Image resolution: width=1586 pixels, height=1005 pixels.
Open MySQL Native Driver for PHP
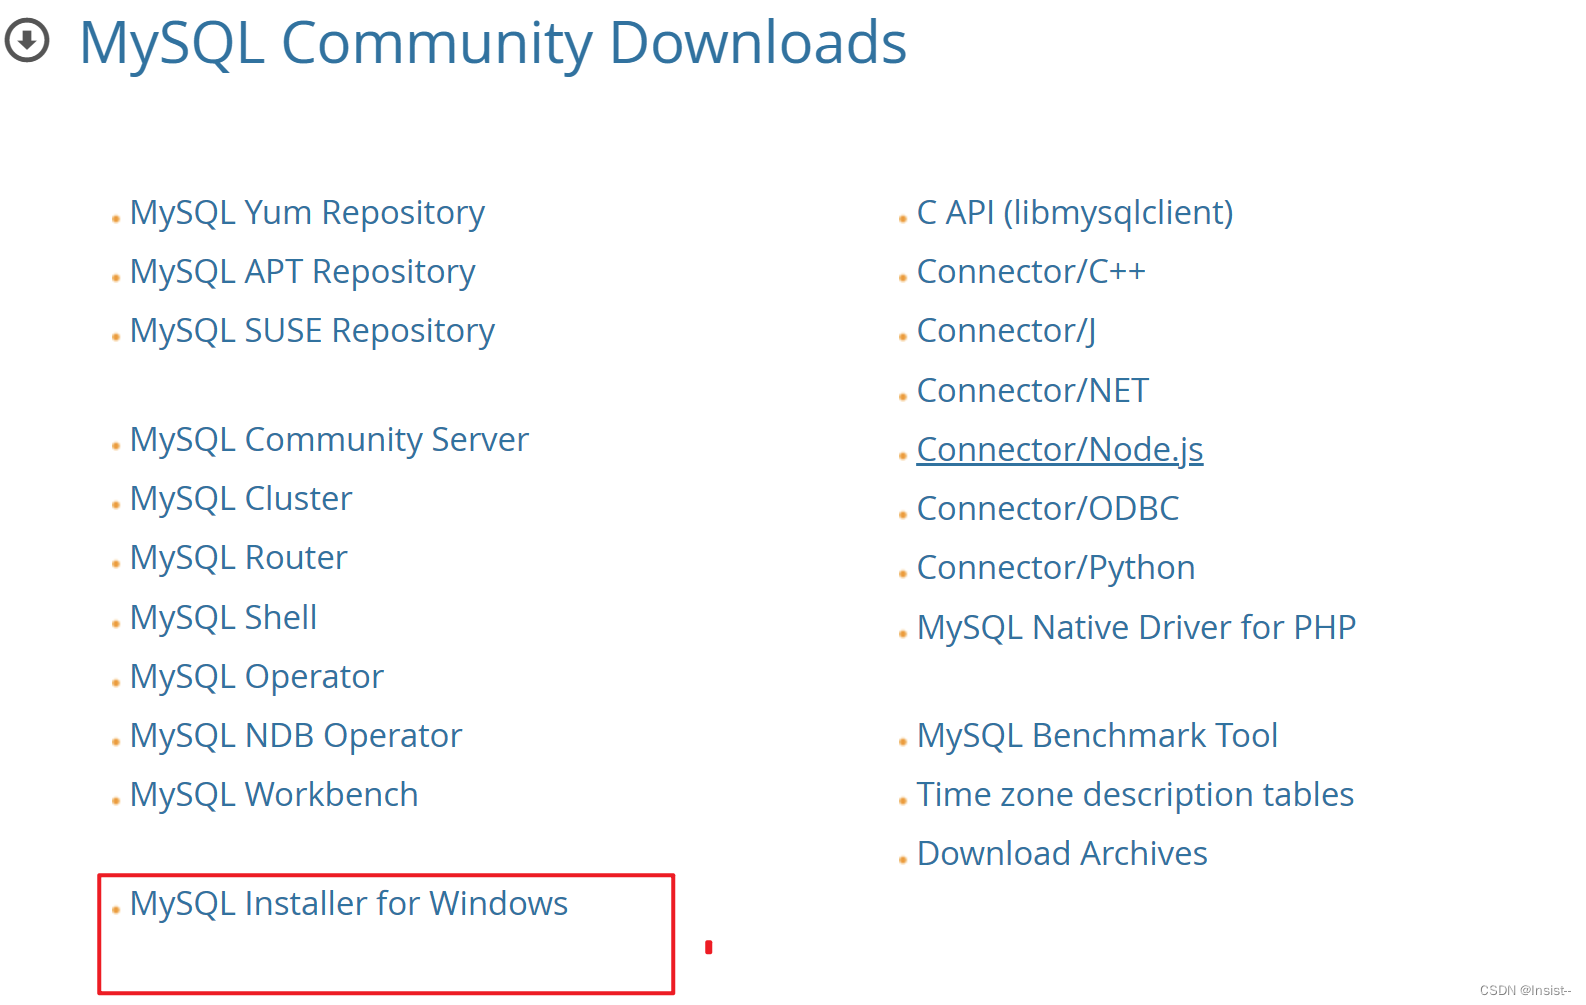tap(1136, 628)
